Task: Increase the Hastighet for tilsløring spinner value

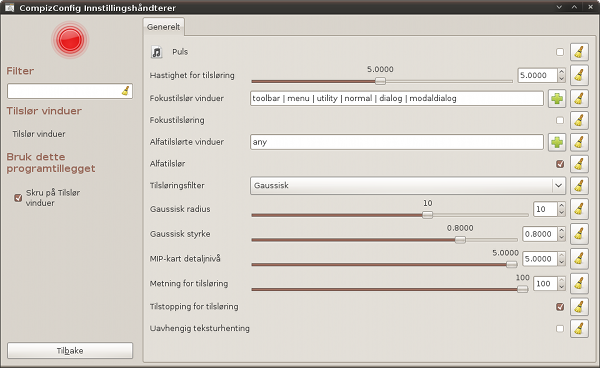Action: click(x=561, y=72)
